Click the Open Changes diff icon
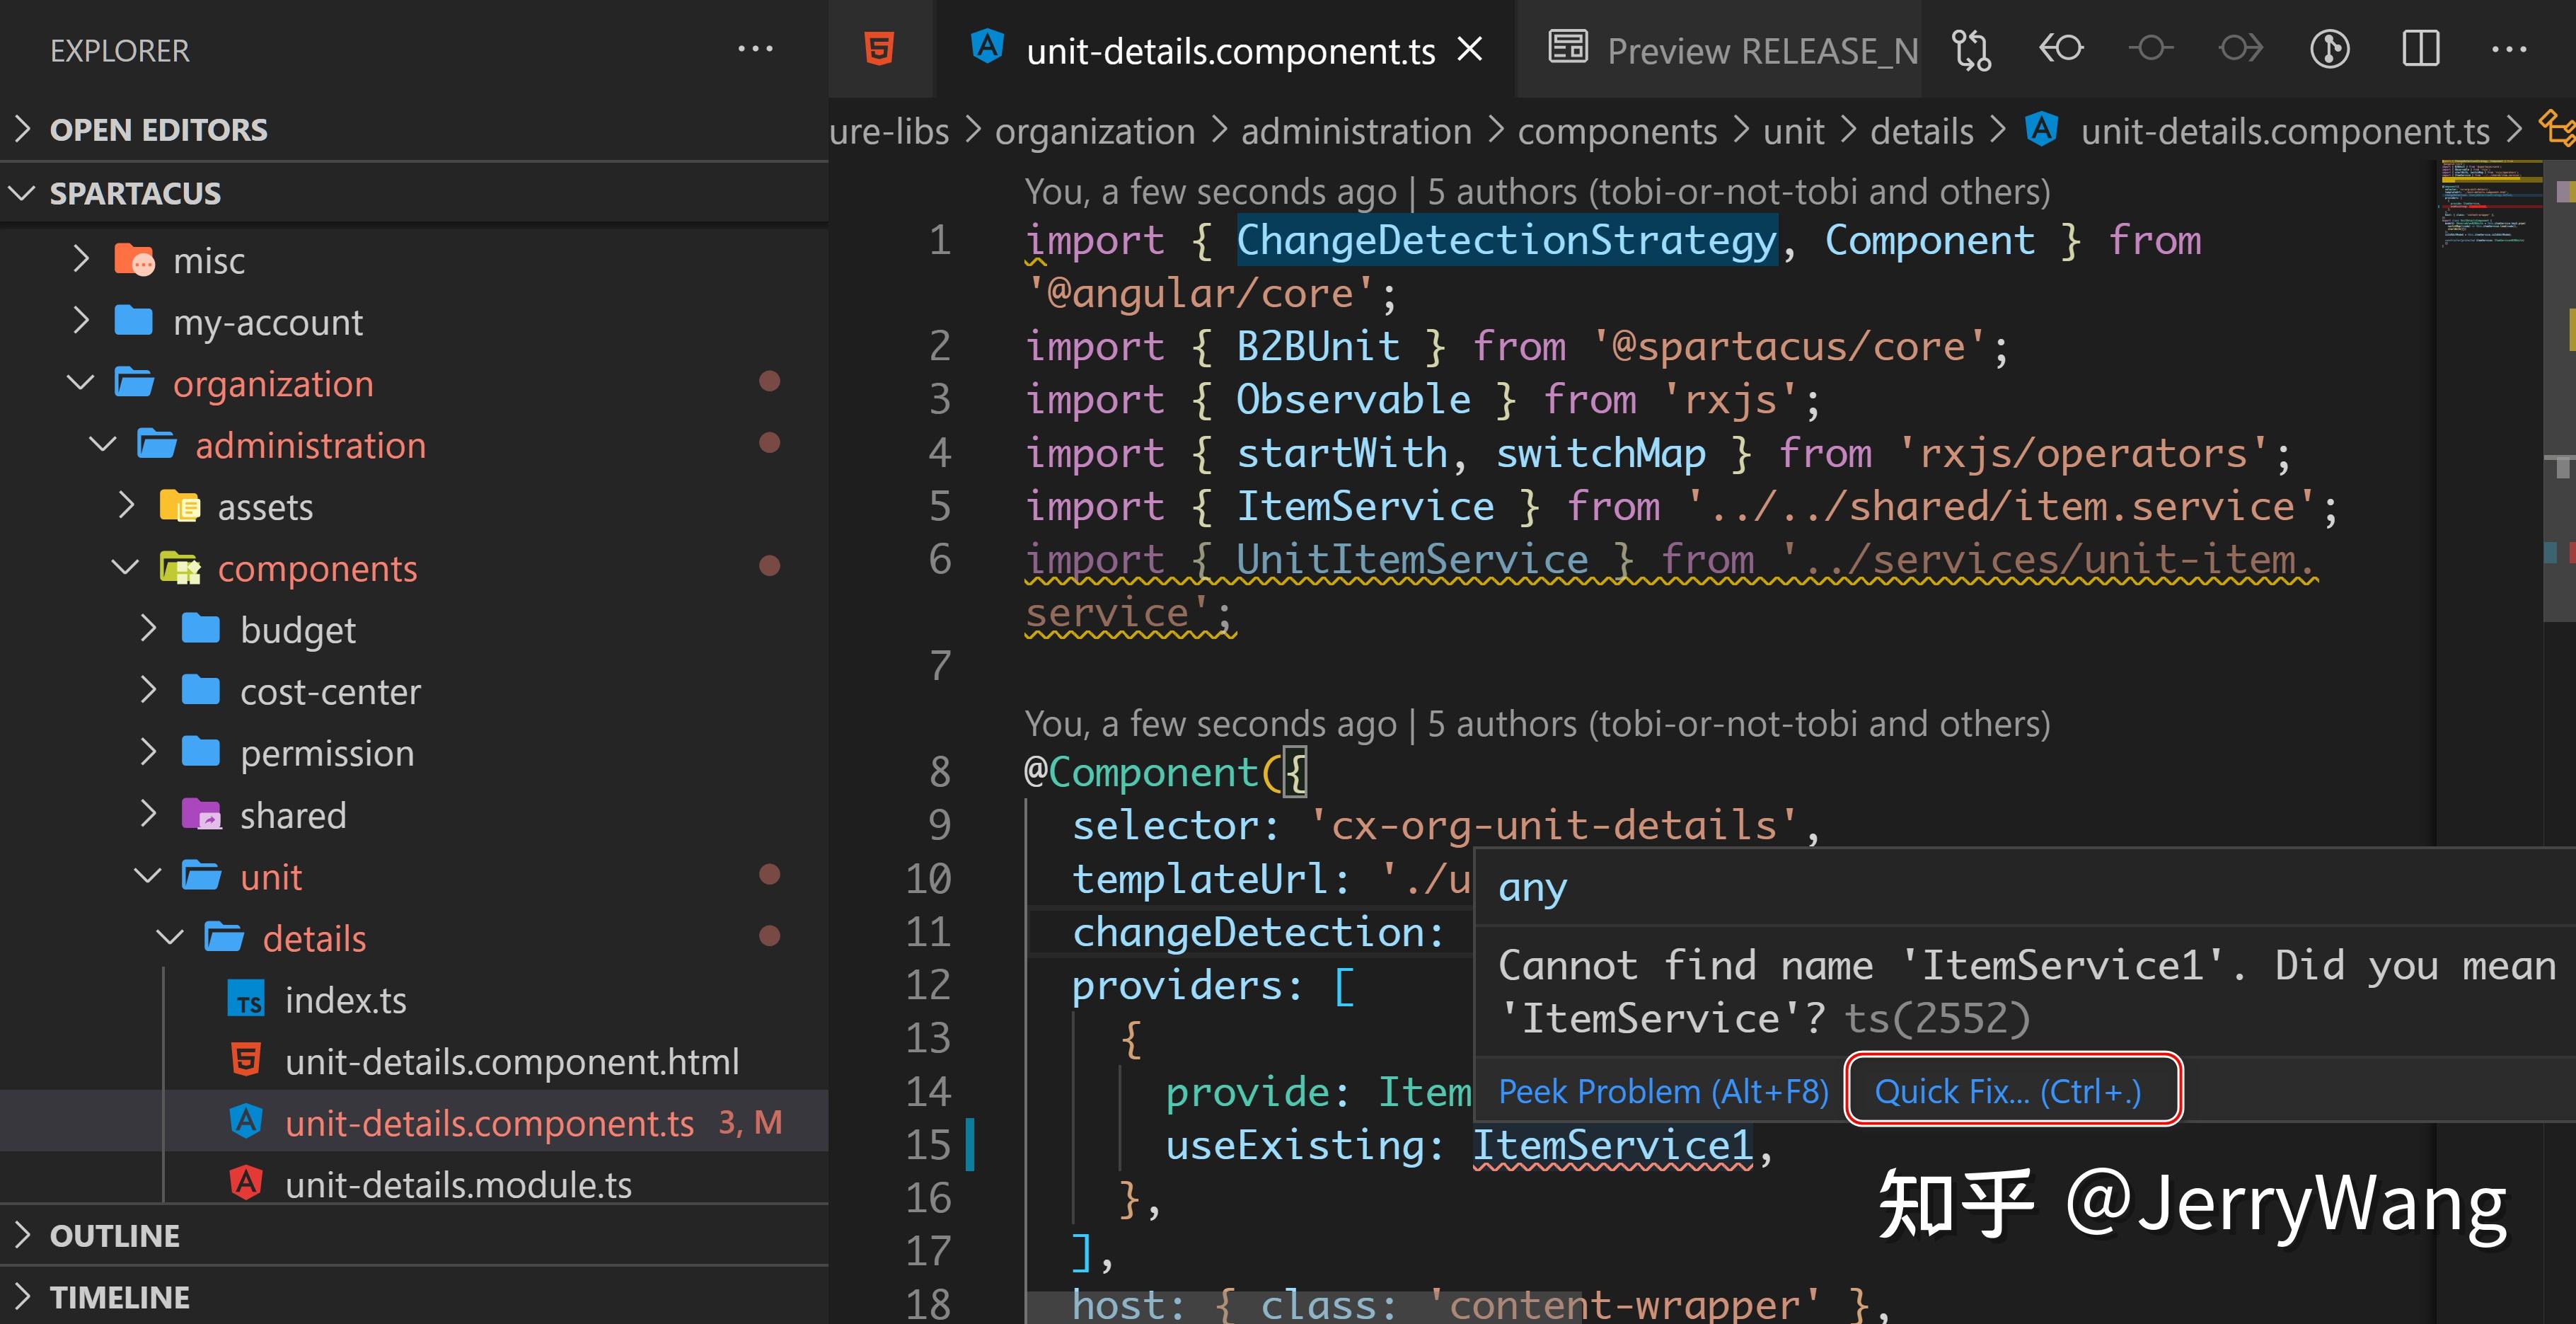Image resolution: width=2576 pixels, height=1324 pixels. pos(1972,48)
